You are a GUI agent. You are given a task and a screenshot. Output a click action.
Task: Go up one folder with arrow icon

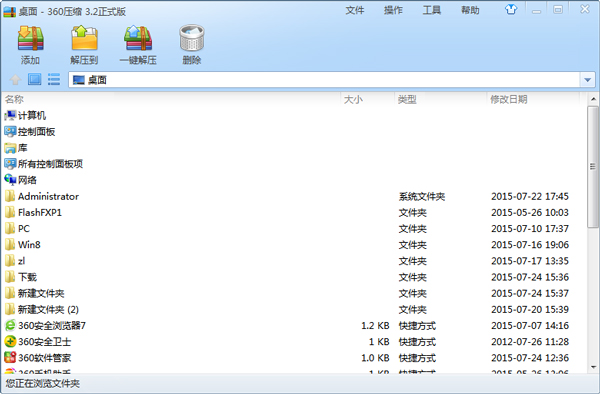pos(15,80)
